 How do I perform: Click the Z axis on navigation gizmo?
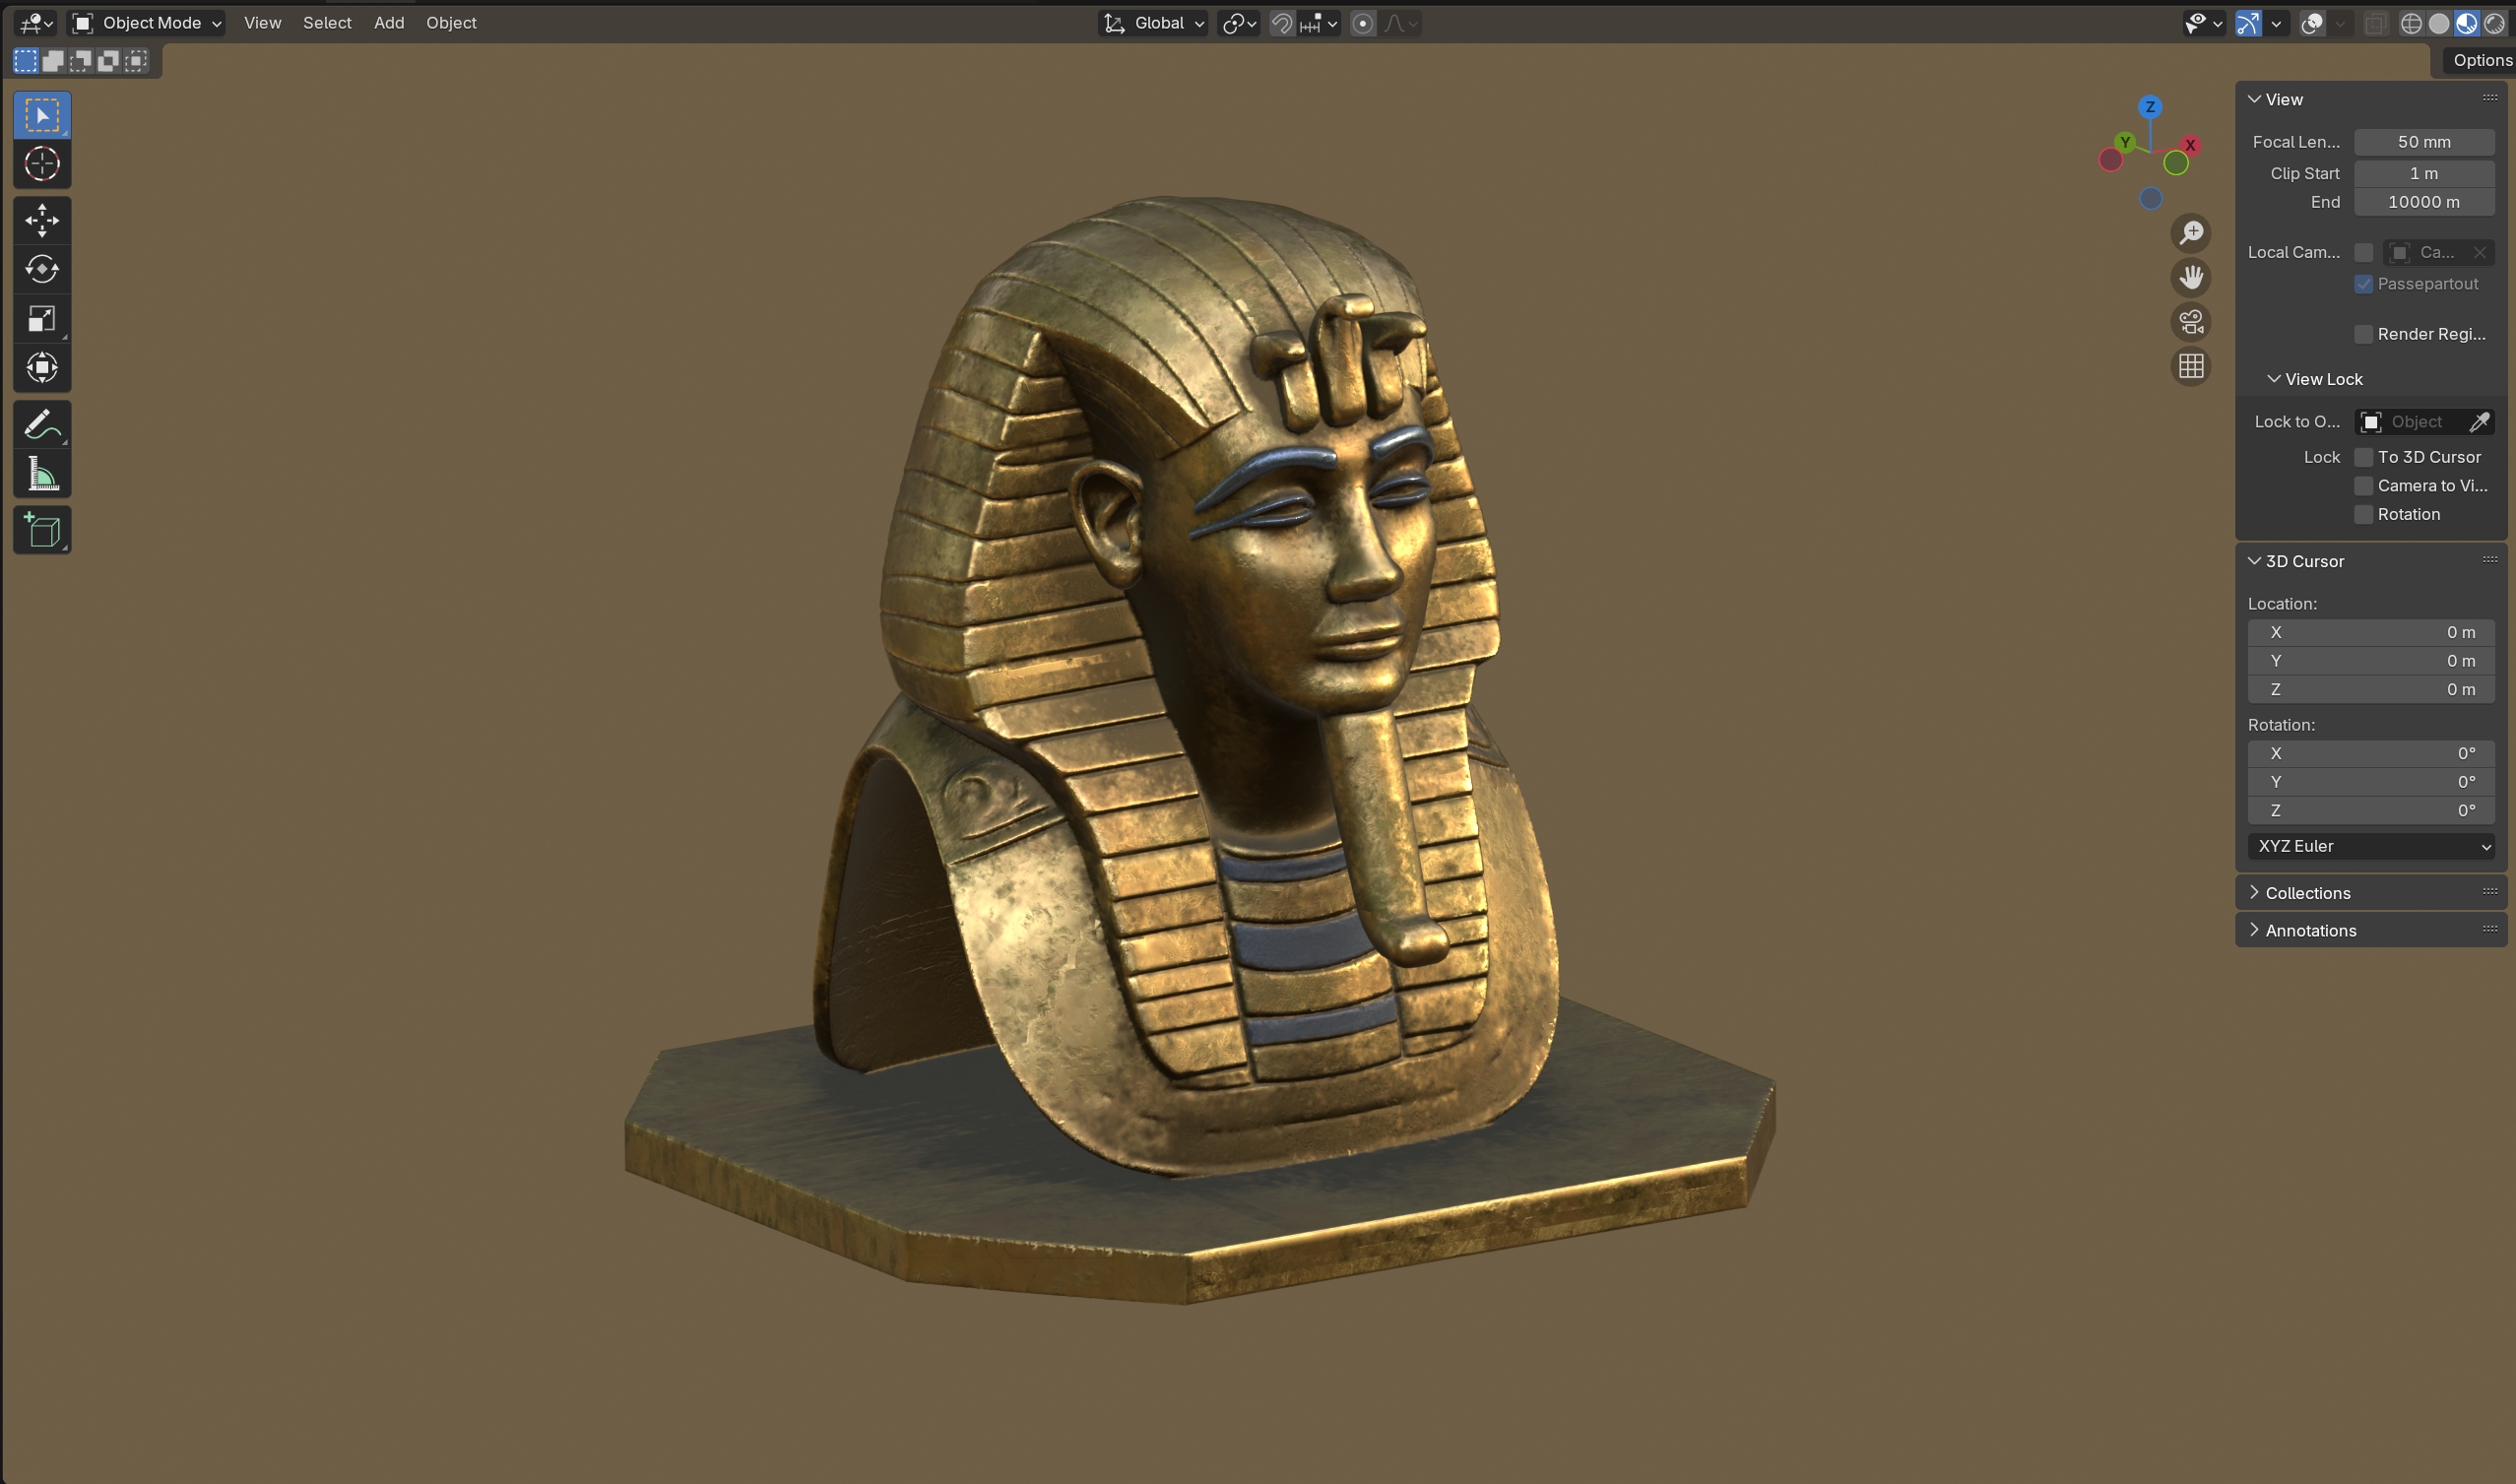coord(2150,107)
